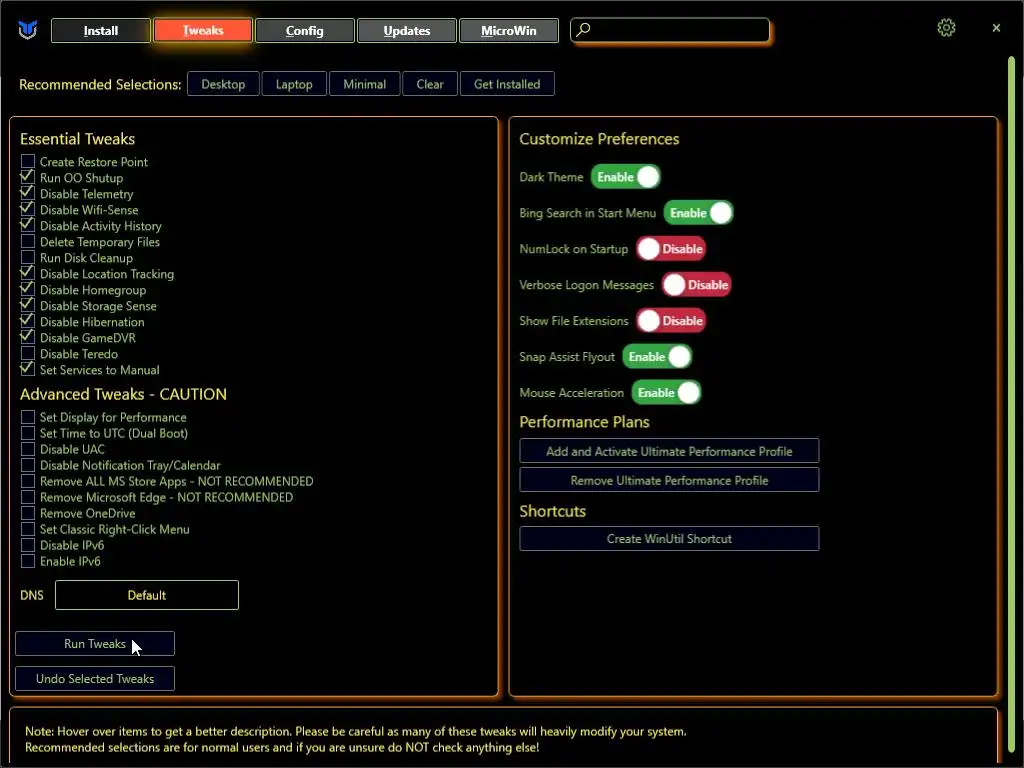Check Enable IPv6
Image resolution: width=1024 pixels, height=768 pixels.
coord(27,561)
